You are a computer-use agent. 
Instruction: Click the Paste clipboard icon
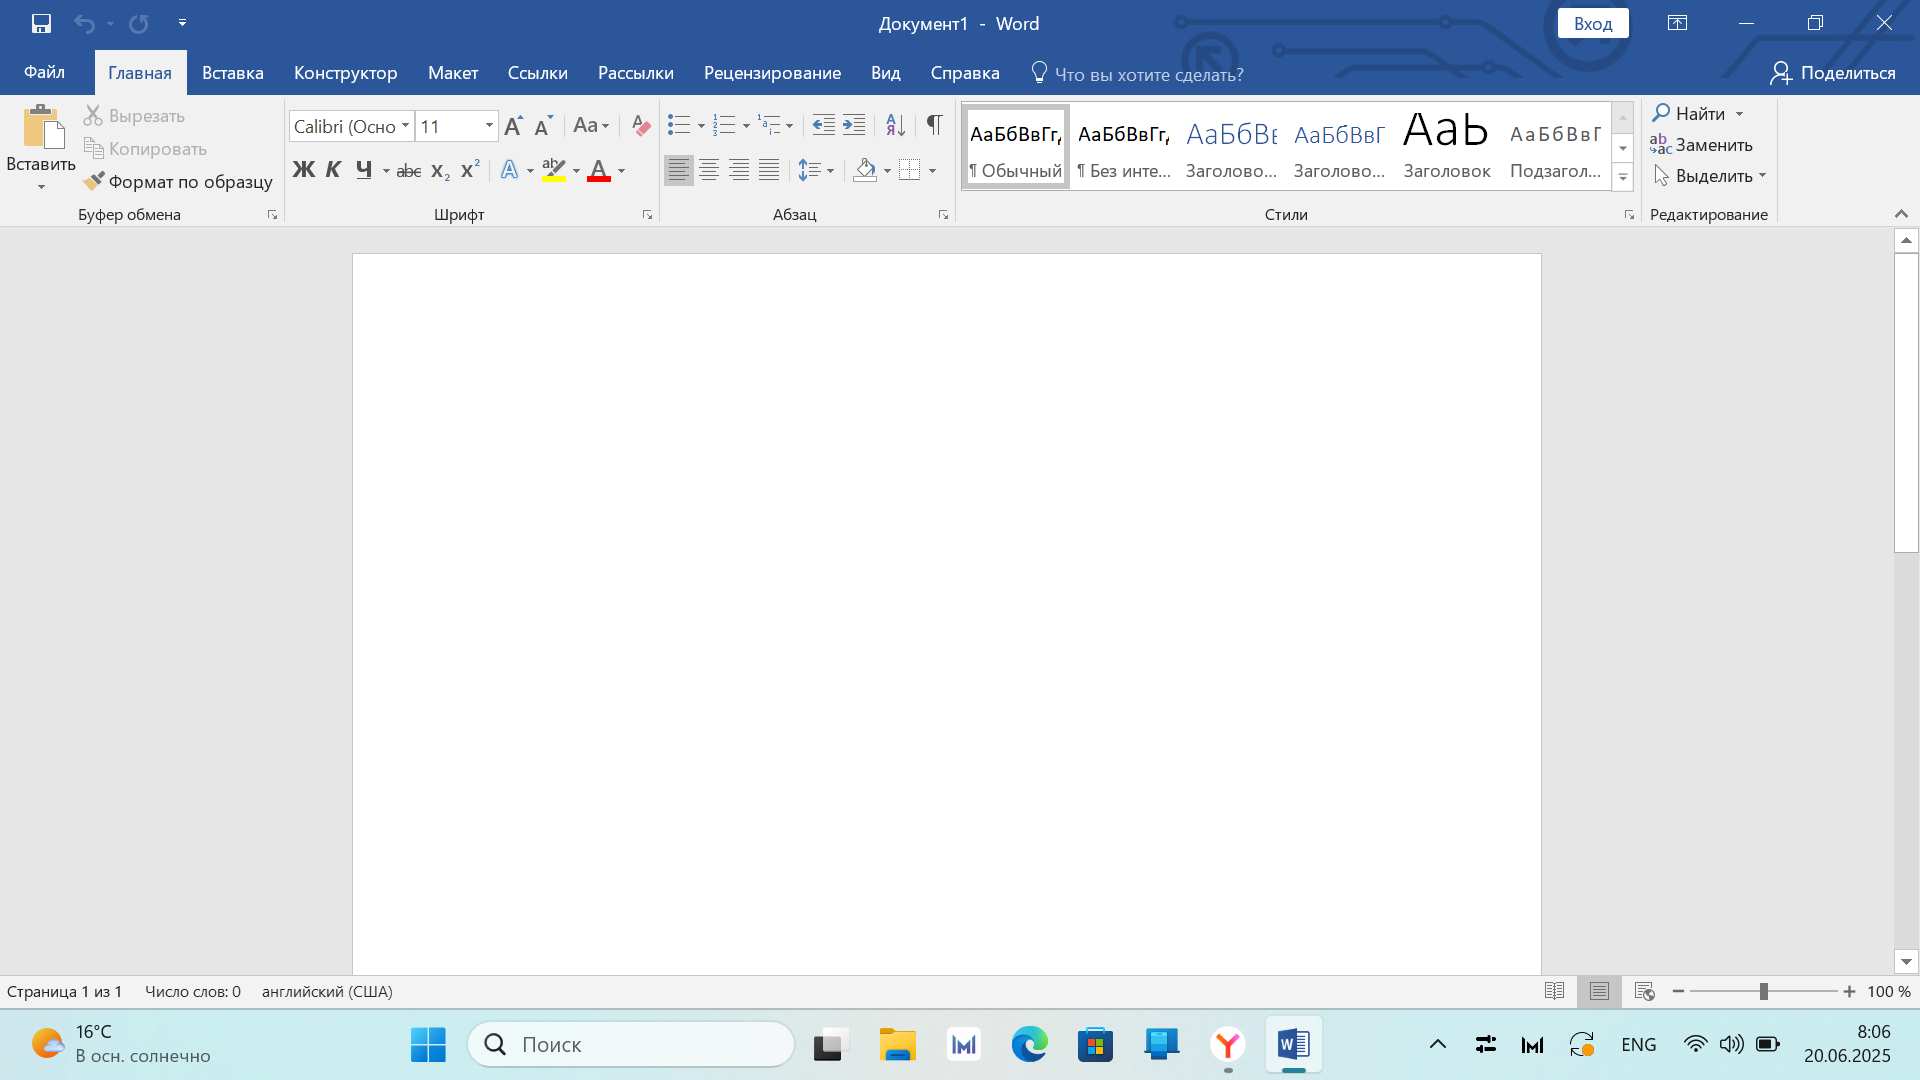coord(42,127)
